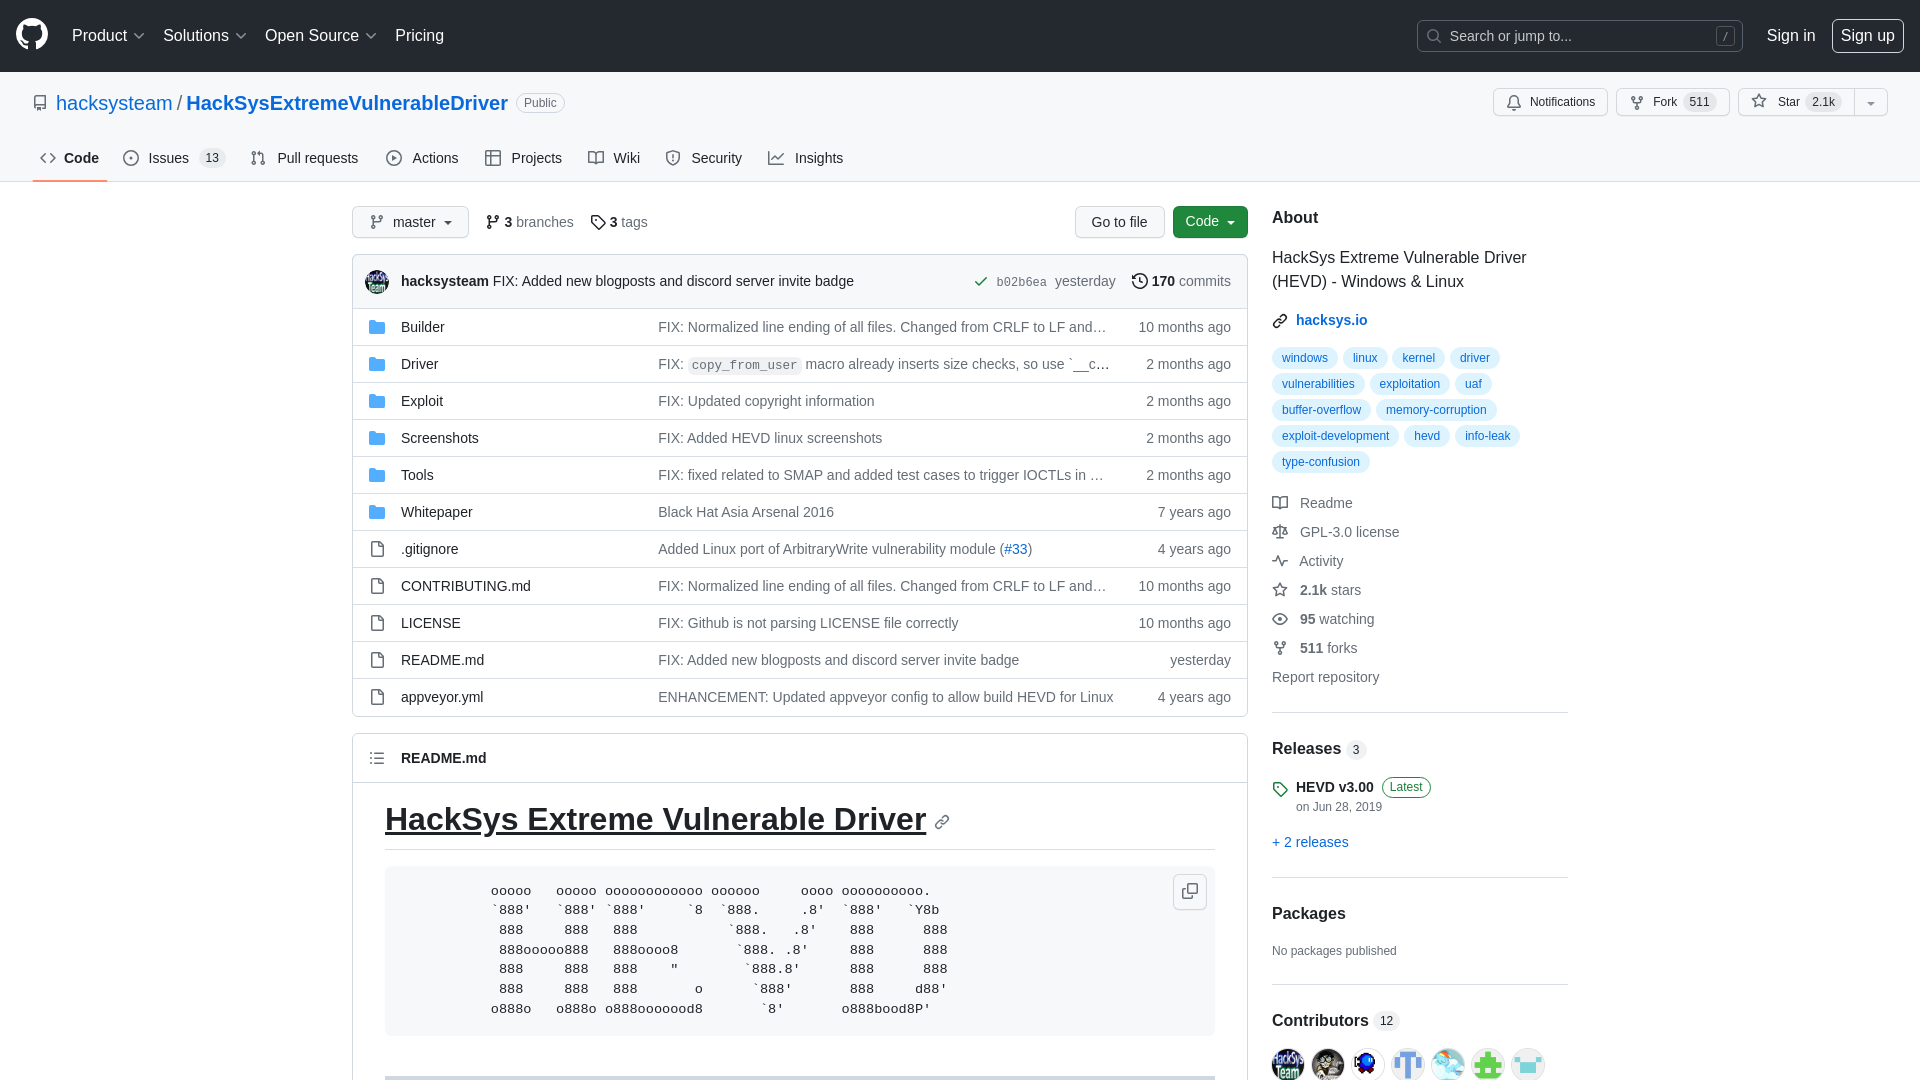Open the green contributor avatar
This screenshot has height=1080, width=1920.
1488,1064
